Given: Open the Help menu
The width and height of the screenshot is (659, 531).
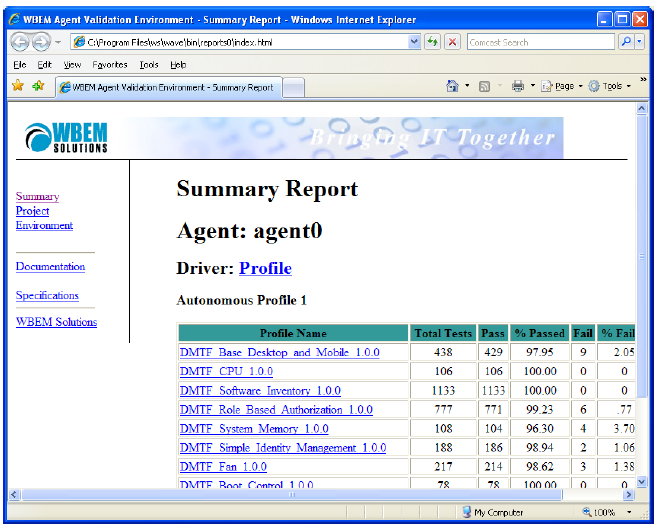Looking at the screenshot, I should [x=178, y=65].
